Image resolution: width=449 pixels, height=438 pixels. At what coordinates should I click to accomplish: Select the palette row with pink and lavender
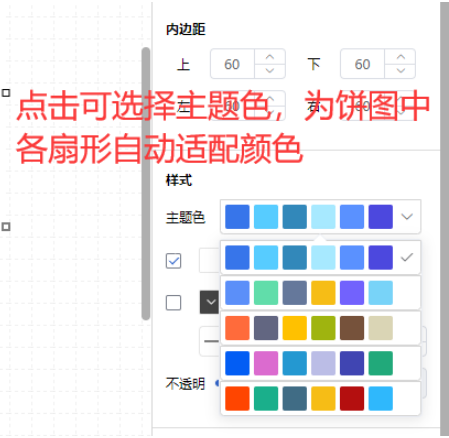320,363
